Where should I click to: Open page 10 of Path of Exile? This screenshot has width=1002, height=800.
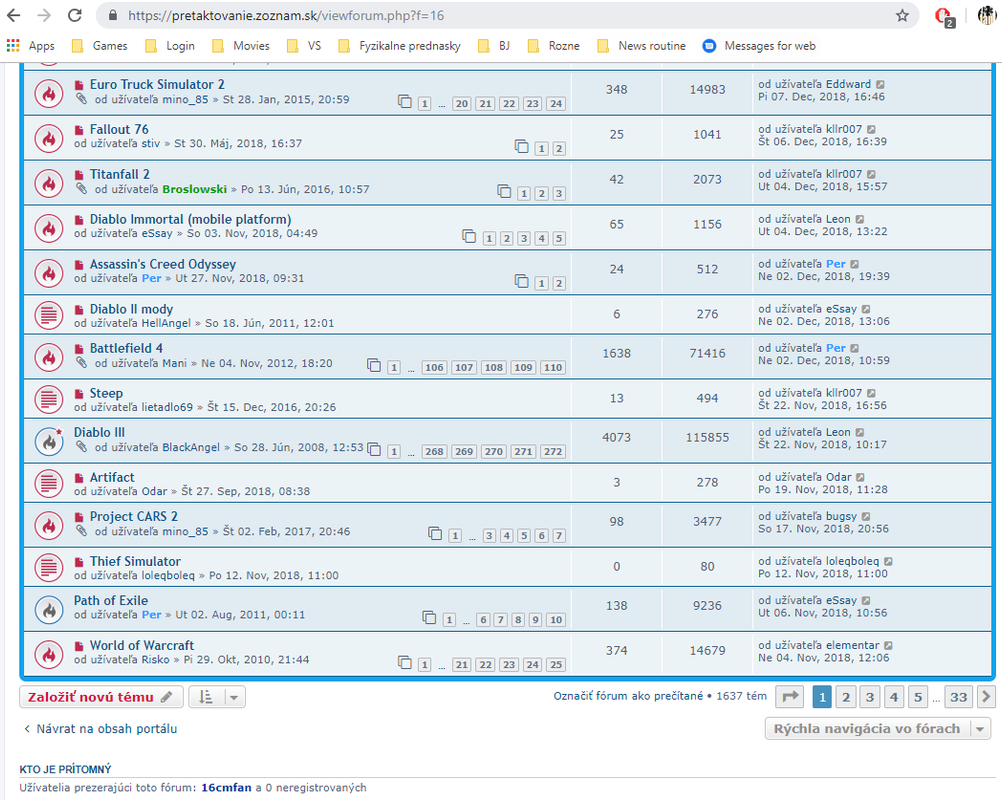[556, 620]
